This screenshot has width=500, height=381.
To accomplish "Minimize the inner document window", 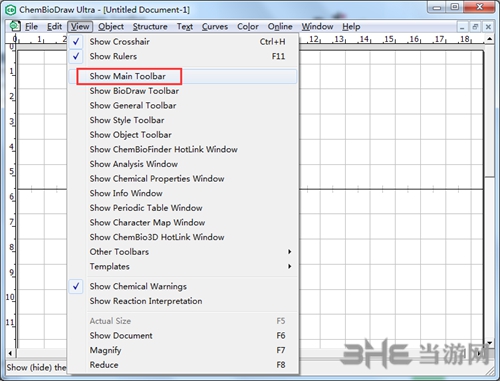I will pyautogui.click(x=462, y=27).
